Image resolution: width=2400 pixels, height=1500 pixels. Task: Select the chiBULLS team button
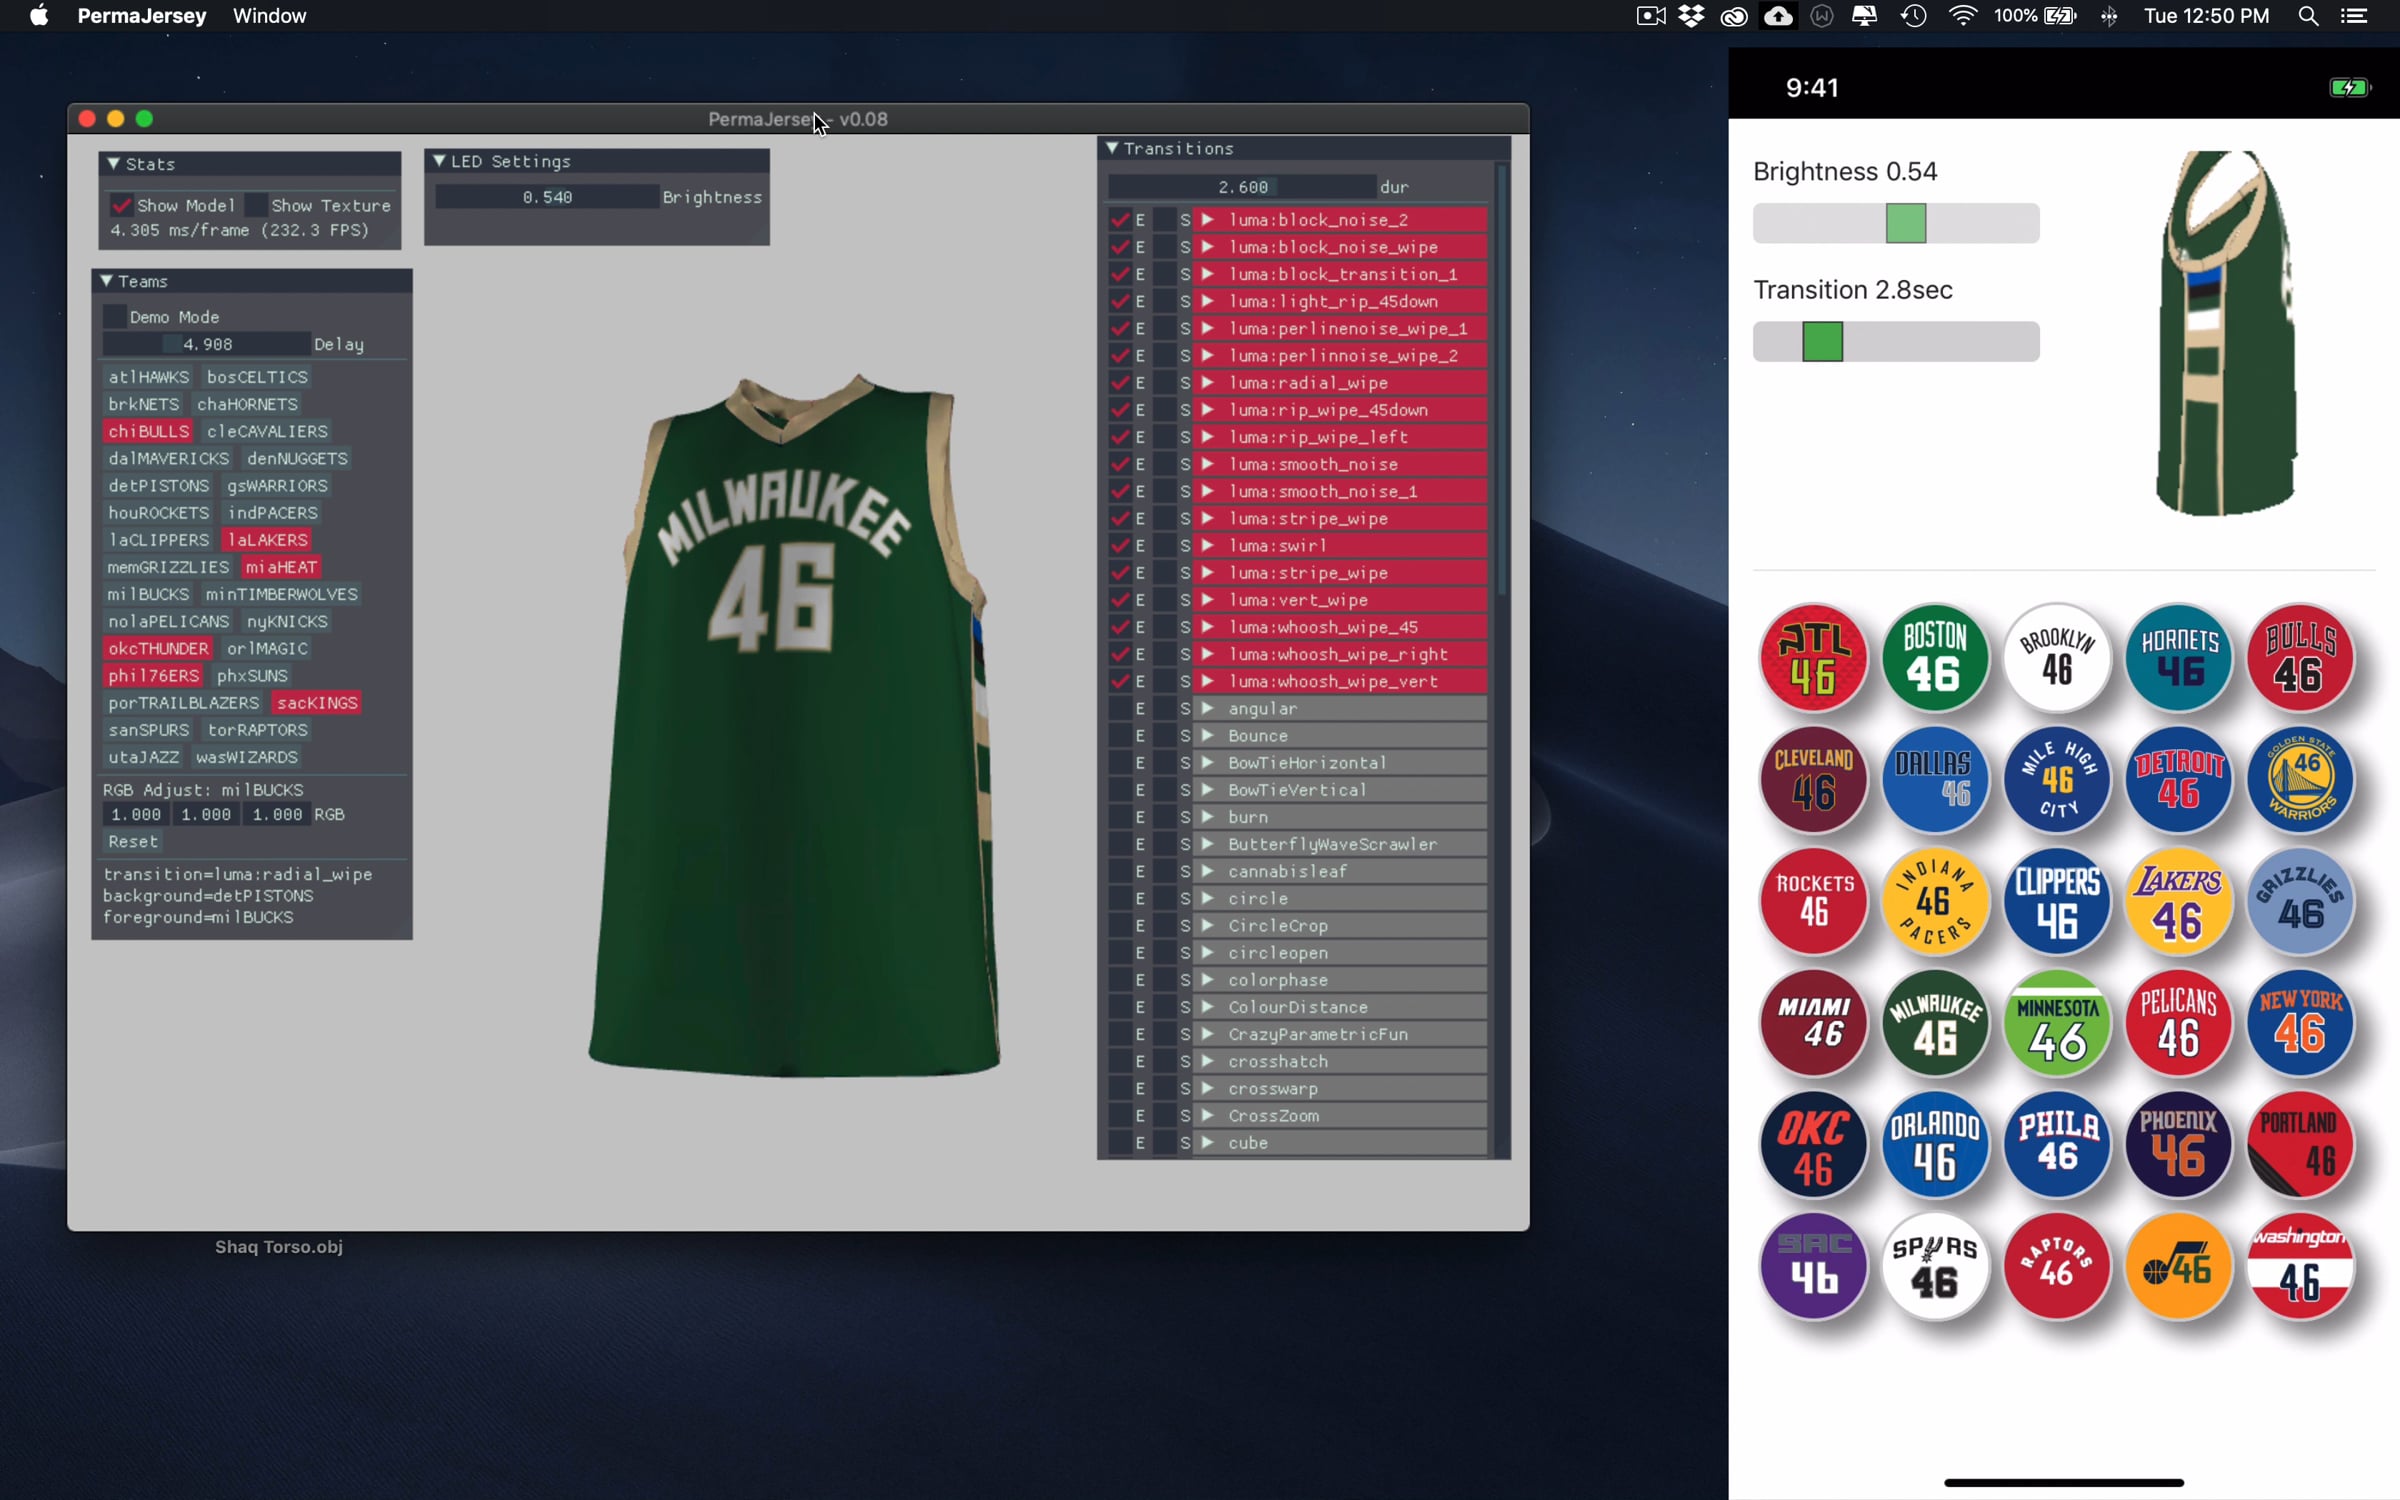click(x=148, y=431)
